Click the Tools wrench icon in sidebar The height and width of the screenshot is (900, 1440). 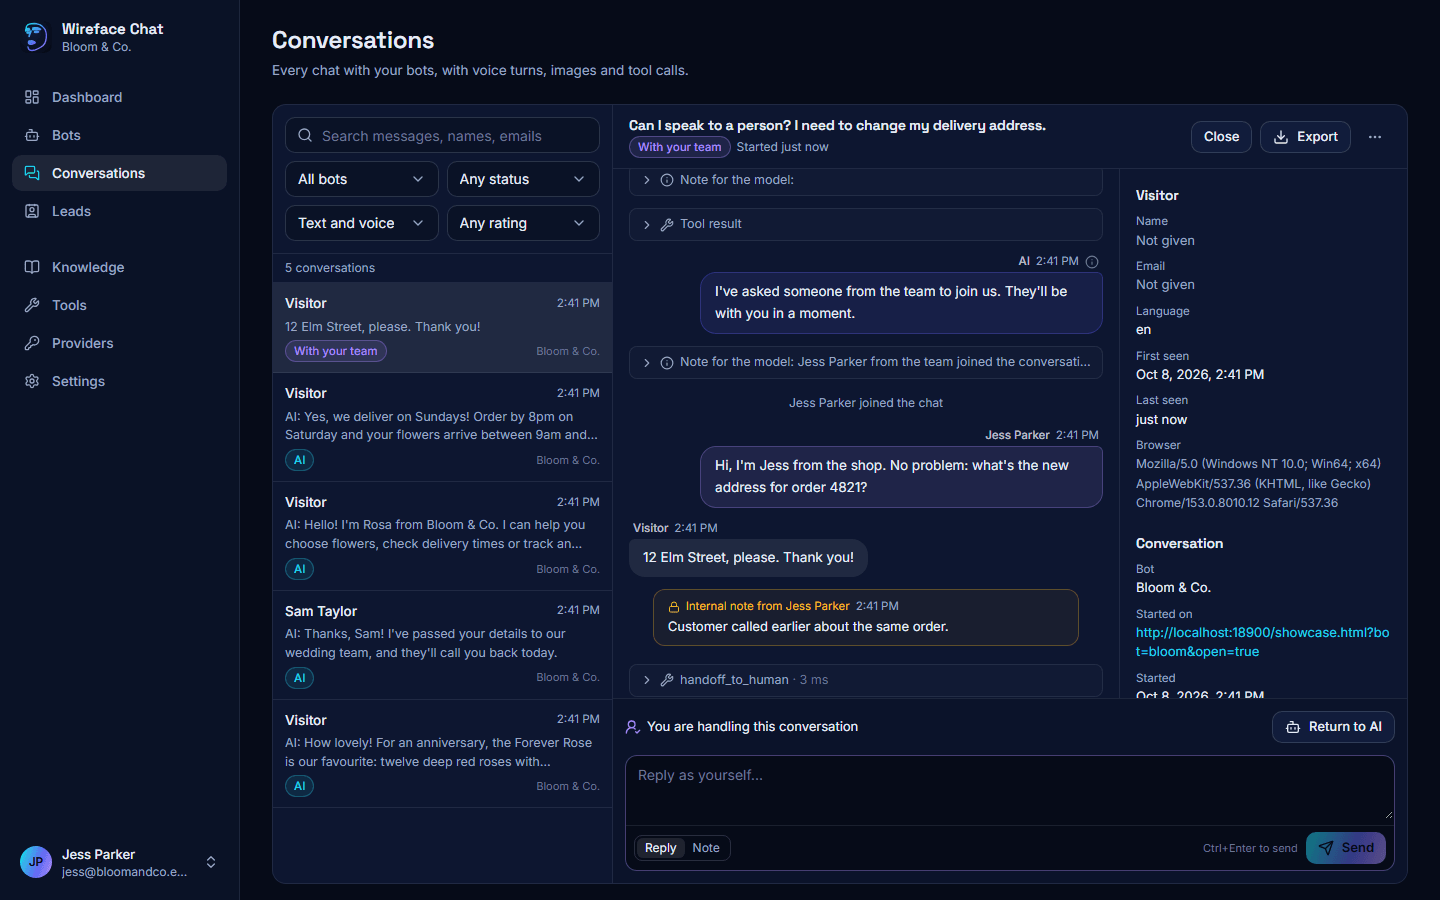[x=32, y=305]
